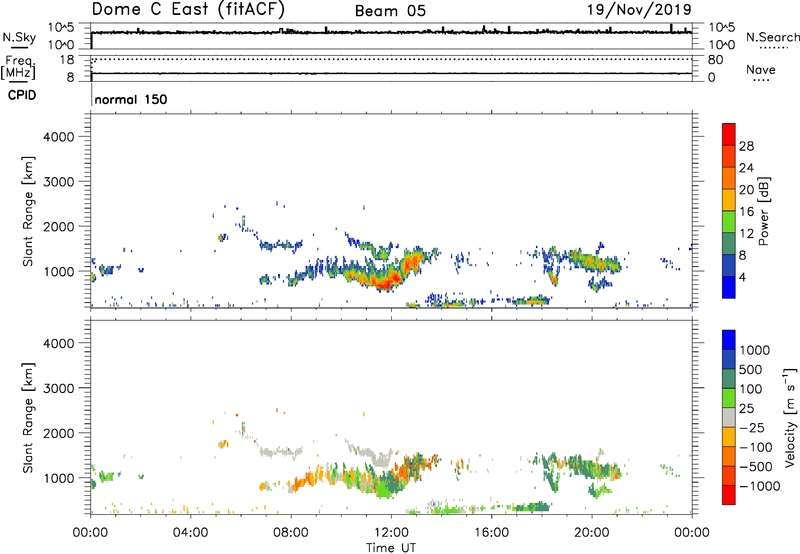Click the 'Dome C East (fitACF)' title
Viewport: 800px width, 554px height.
[x=188, y=9]
